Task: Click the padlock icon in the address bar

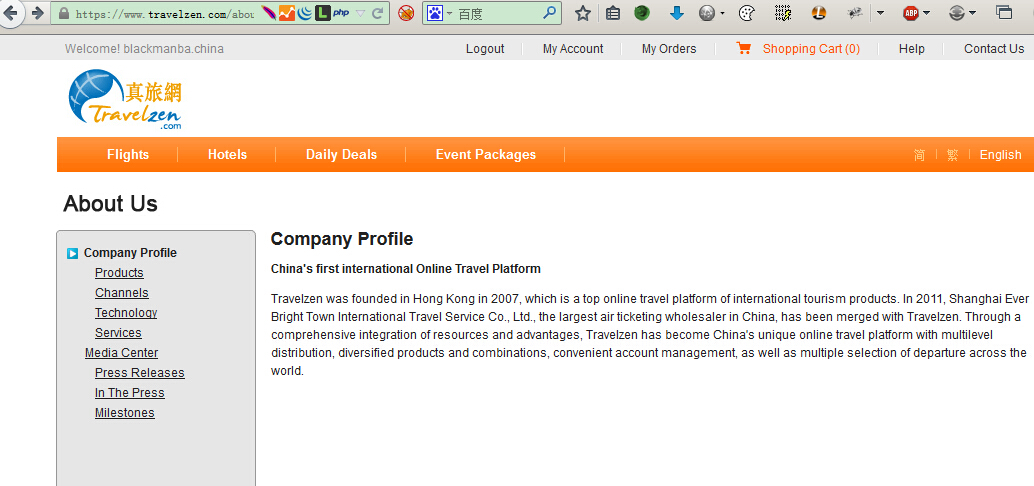Action: click(64, 13)
